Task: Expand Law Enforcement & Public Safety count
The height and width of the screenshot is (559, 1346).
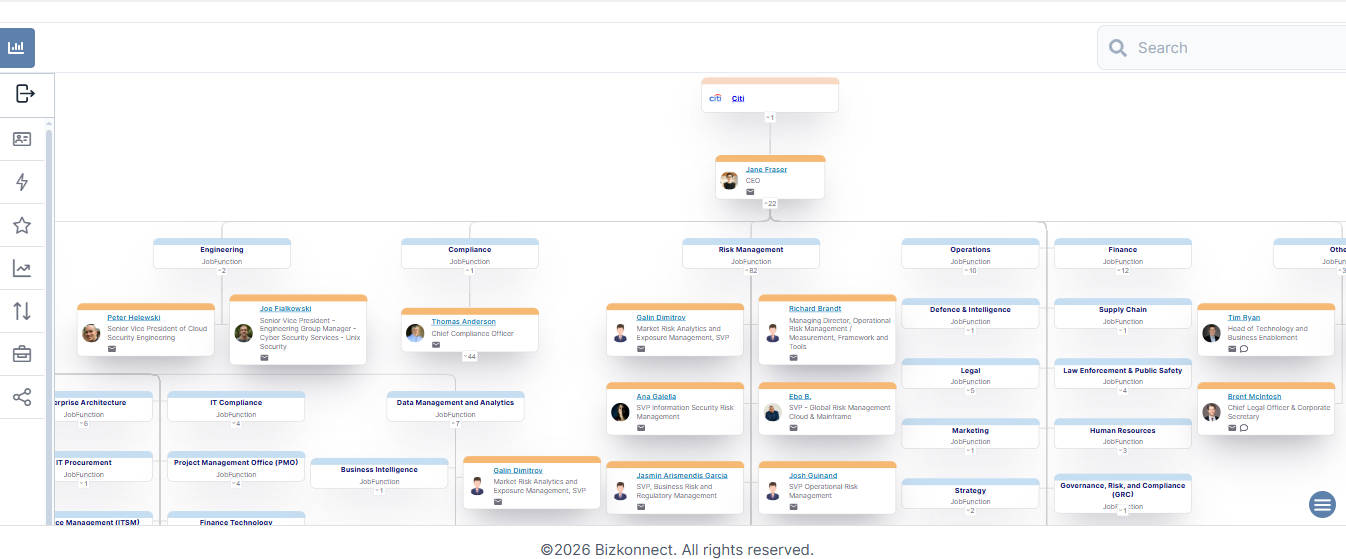Action: pyautogui.click(x=1123, y=391)
